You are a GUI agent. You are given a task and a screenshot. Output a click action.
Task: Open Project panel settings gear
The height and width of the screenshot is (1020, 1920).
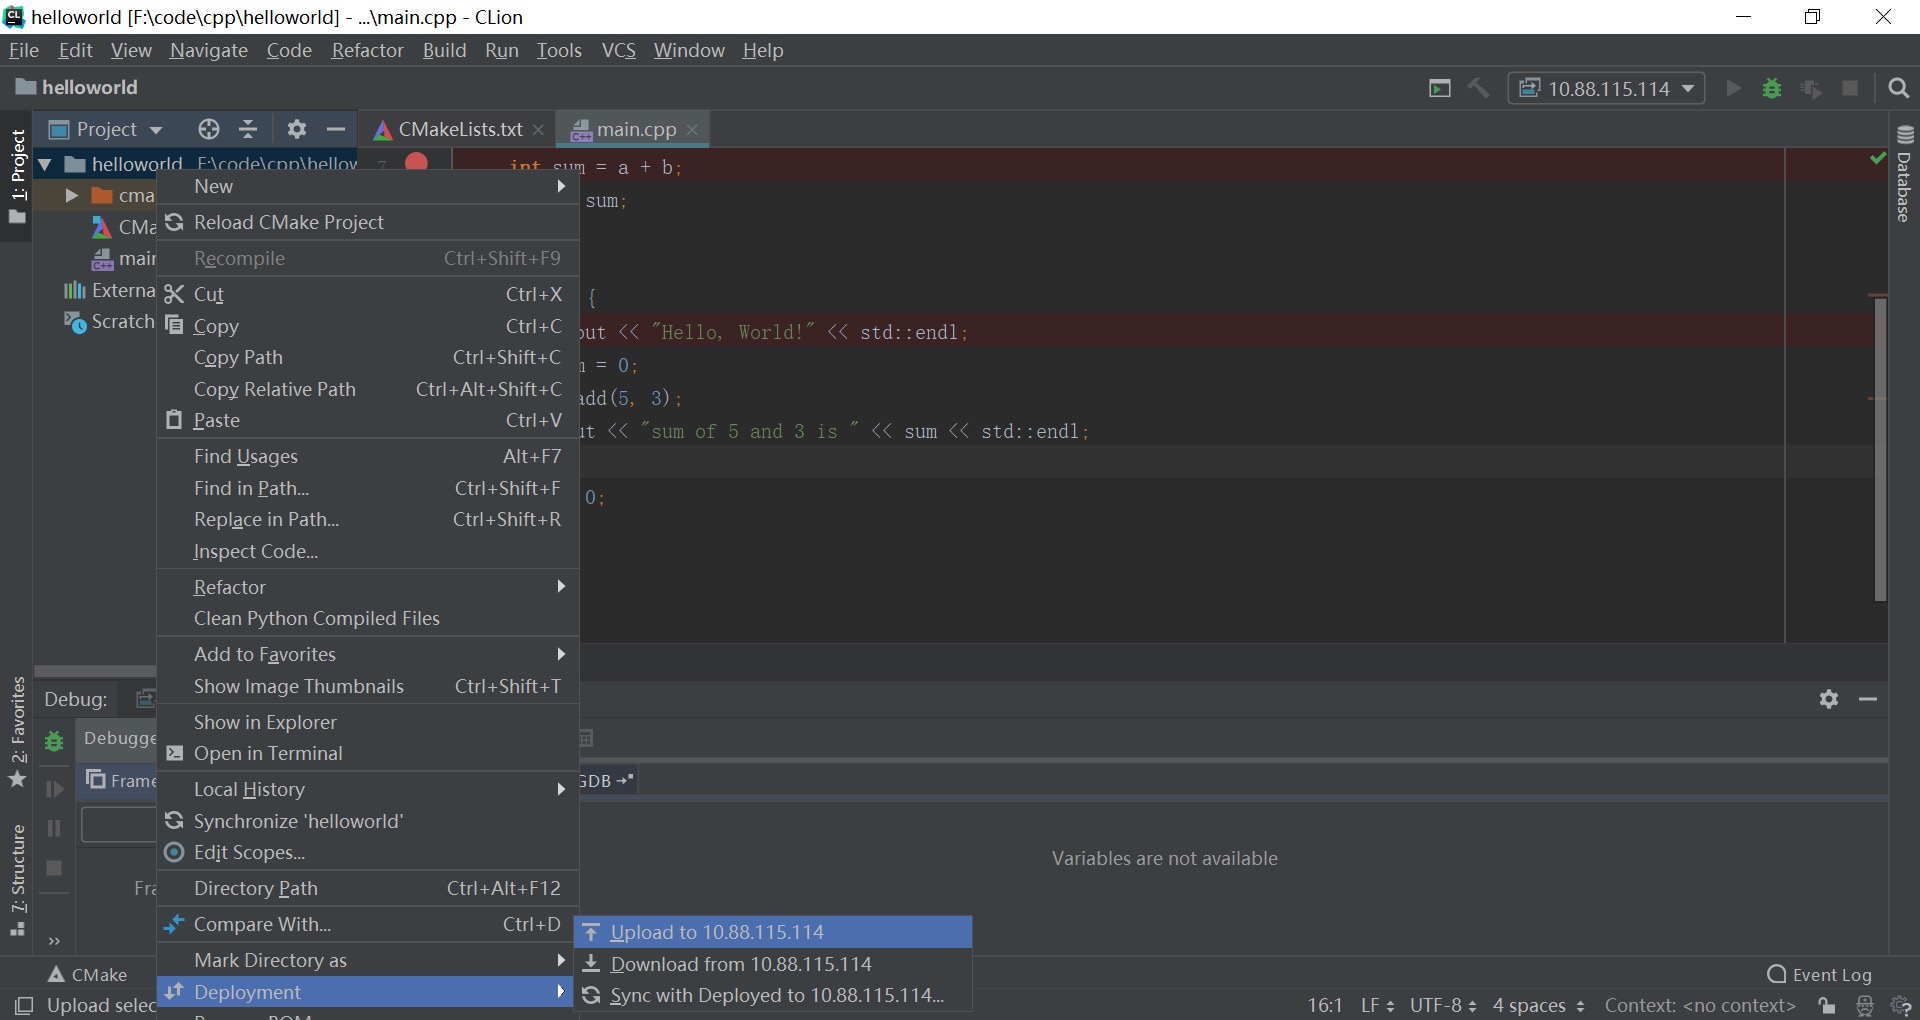(296, 129)
